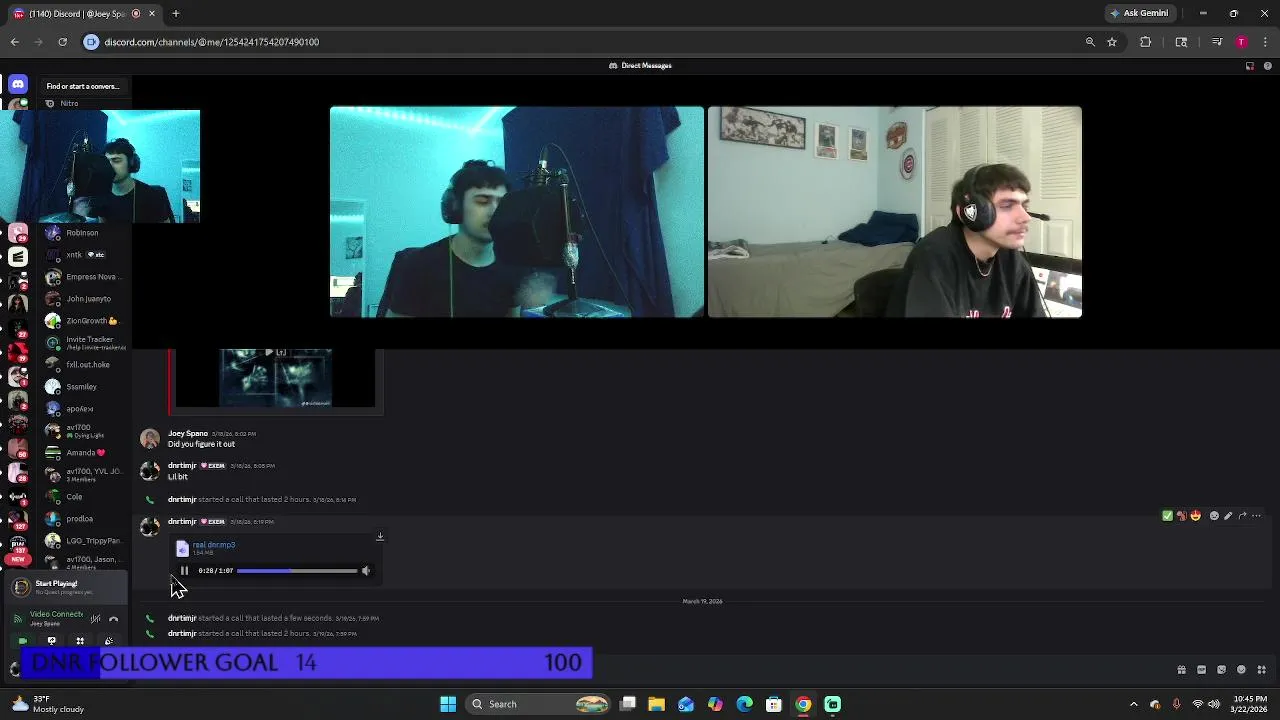Disconnect from the call
This screenshot has height=720, width=1280.
coord(113,619)
